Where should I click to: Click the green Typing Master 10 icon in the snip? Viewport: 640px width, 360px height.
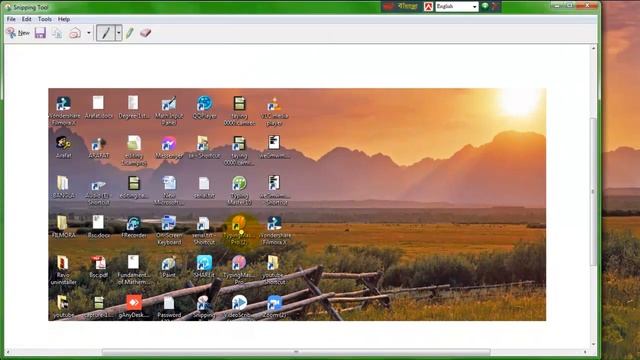[239, 190]
